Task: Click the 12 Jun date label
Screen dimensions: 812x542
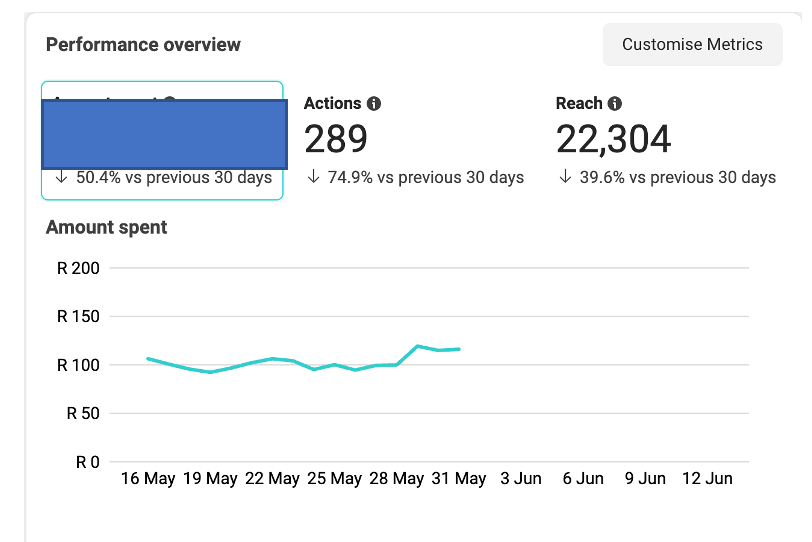Action: [707, 478]
